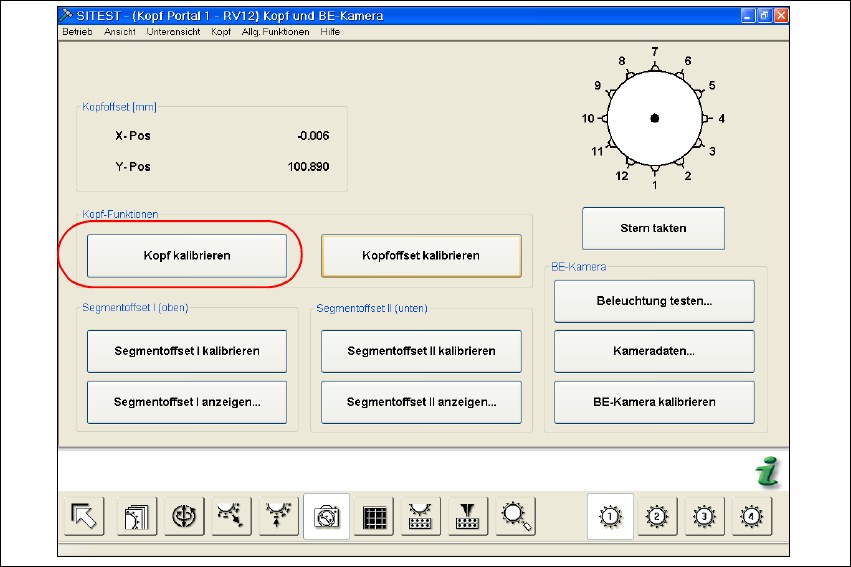
Task: Click the star head with magnifier icon
Action: click(516, 516)
